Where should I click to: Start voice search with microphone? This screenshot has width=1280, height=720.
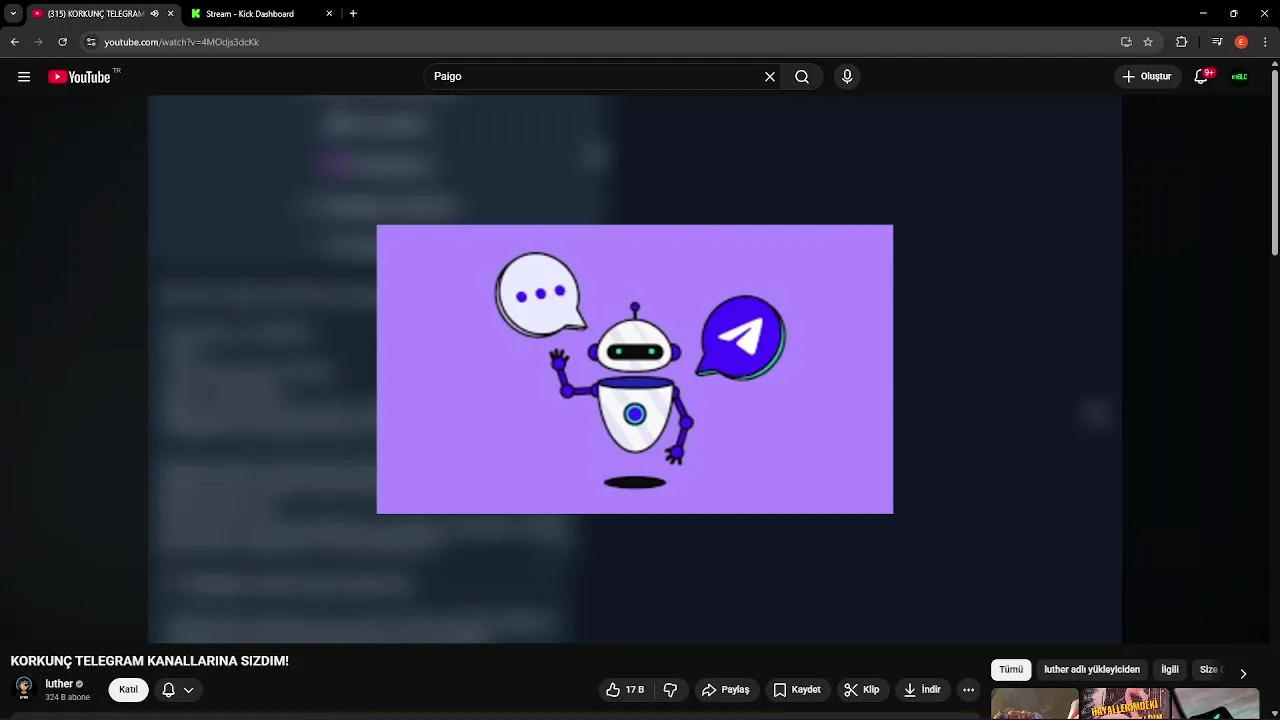coord(847,77)
